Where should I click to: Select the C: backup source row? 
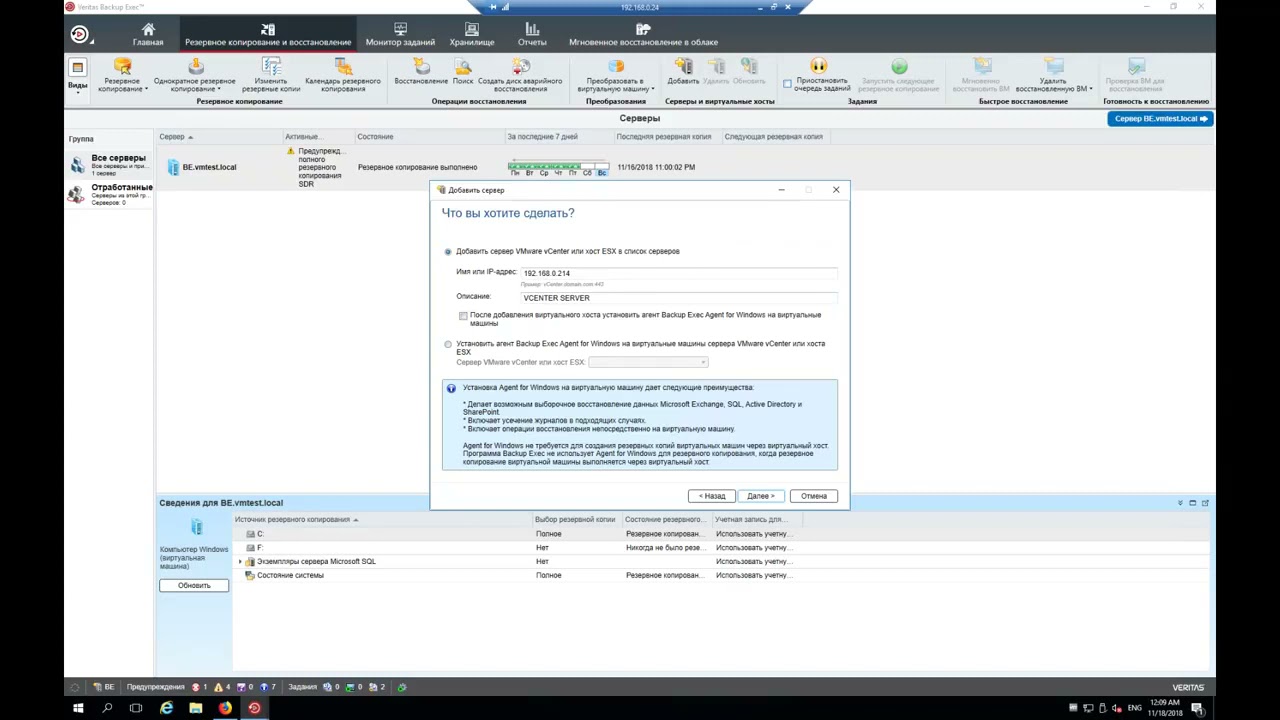720,534
